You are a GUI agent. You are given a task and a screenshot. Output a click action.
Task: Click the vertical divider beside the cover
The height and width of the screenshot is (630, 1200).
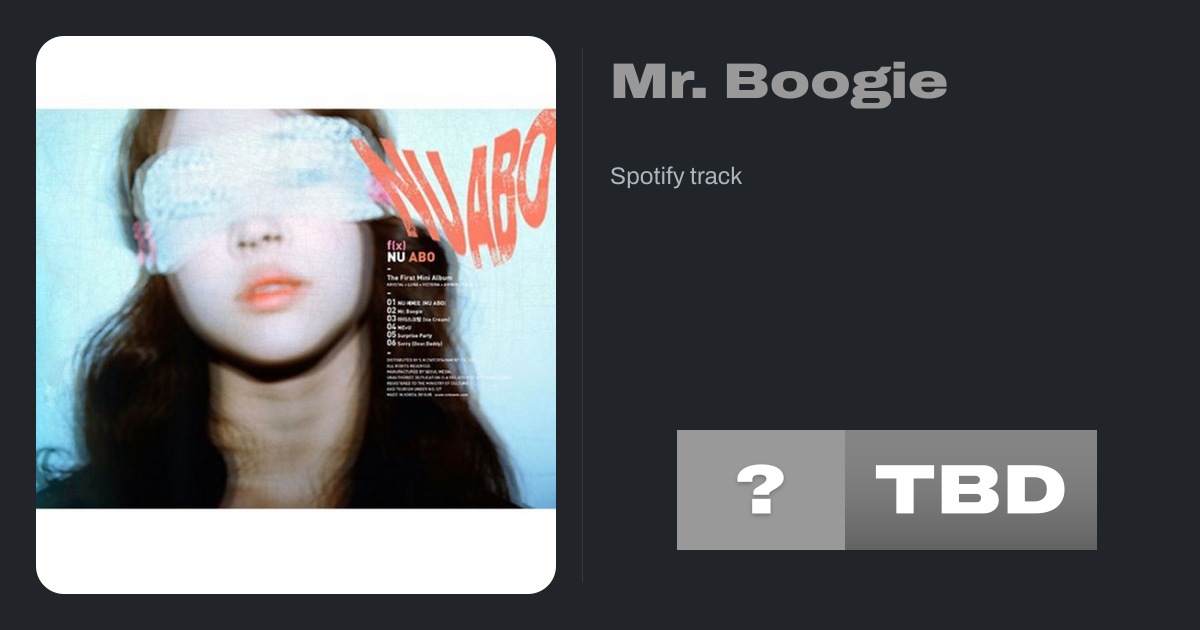point(583,315)
